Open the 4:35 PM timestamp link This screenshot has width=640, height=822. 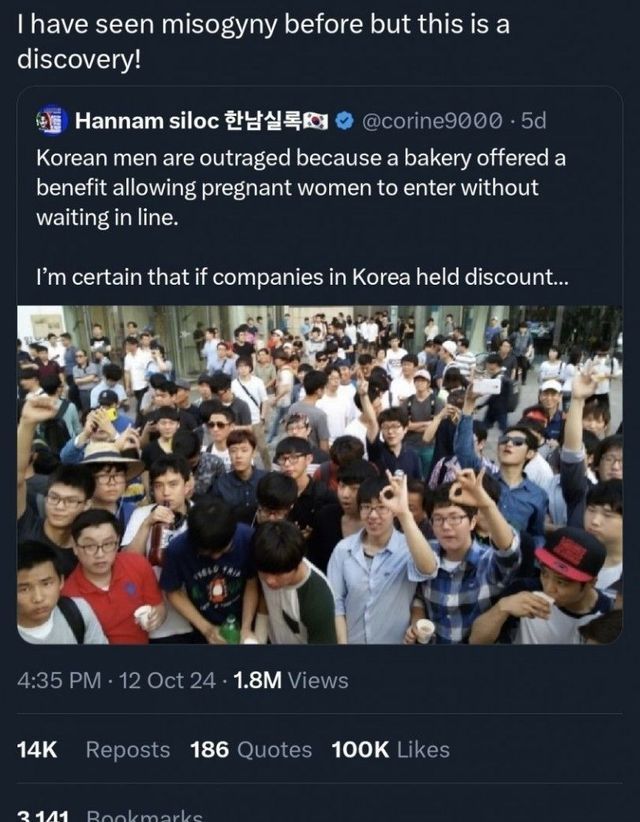(59, 681)
